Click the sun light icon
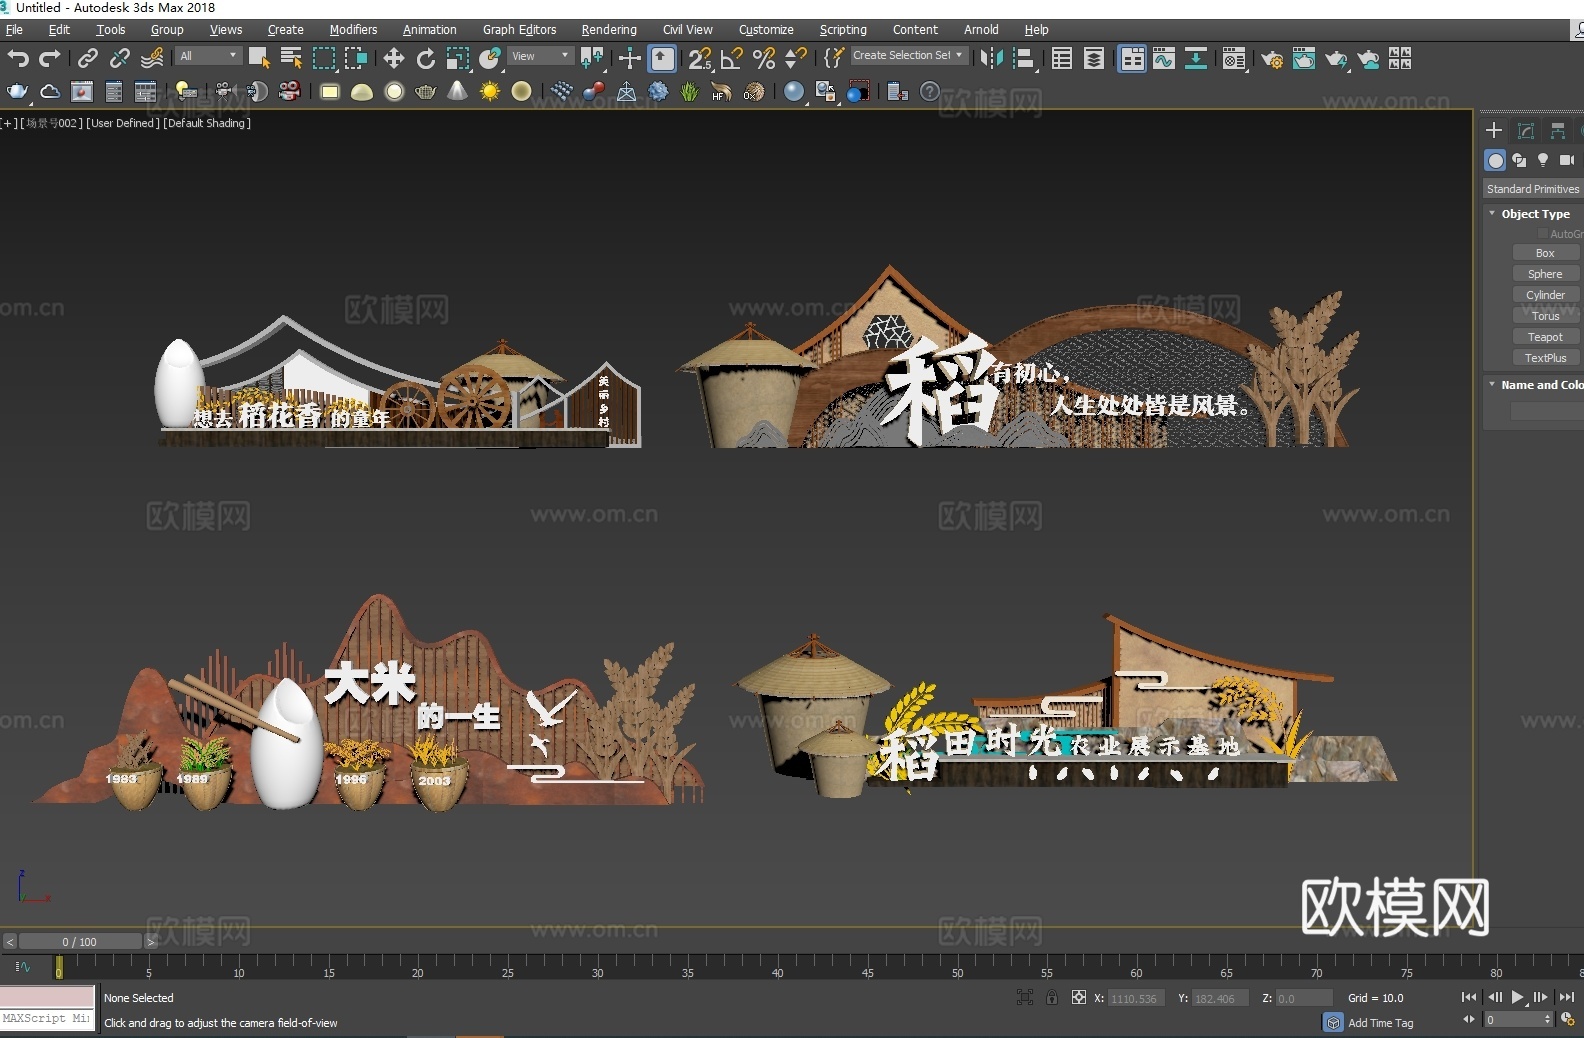1584x1038 pixels. 489,92
